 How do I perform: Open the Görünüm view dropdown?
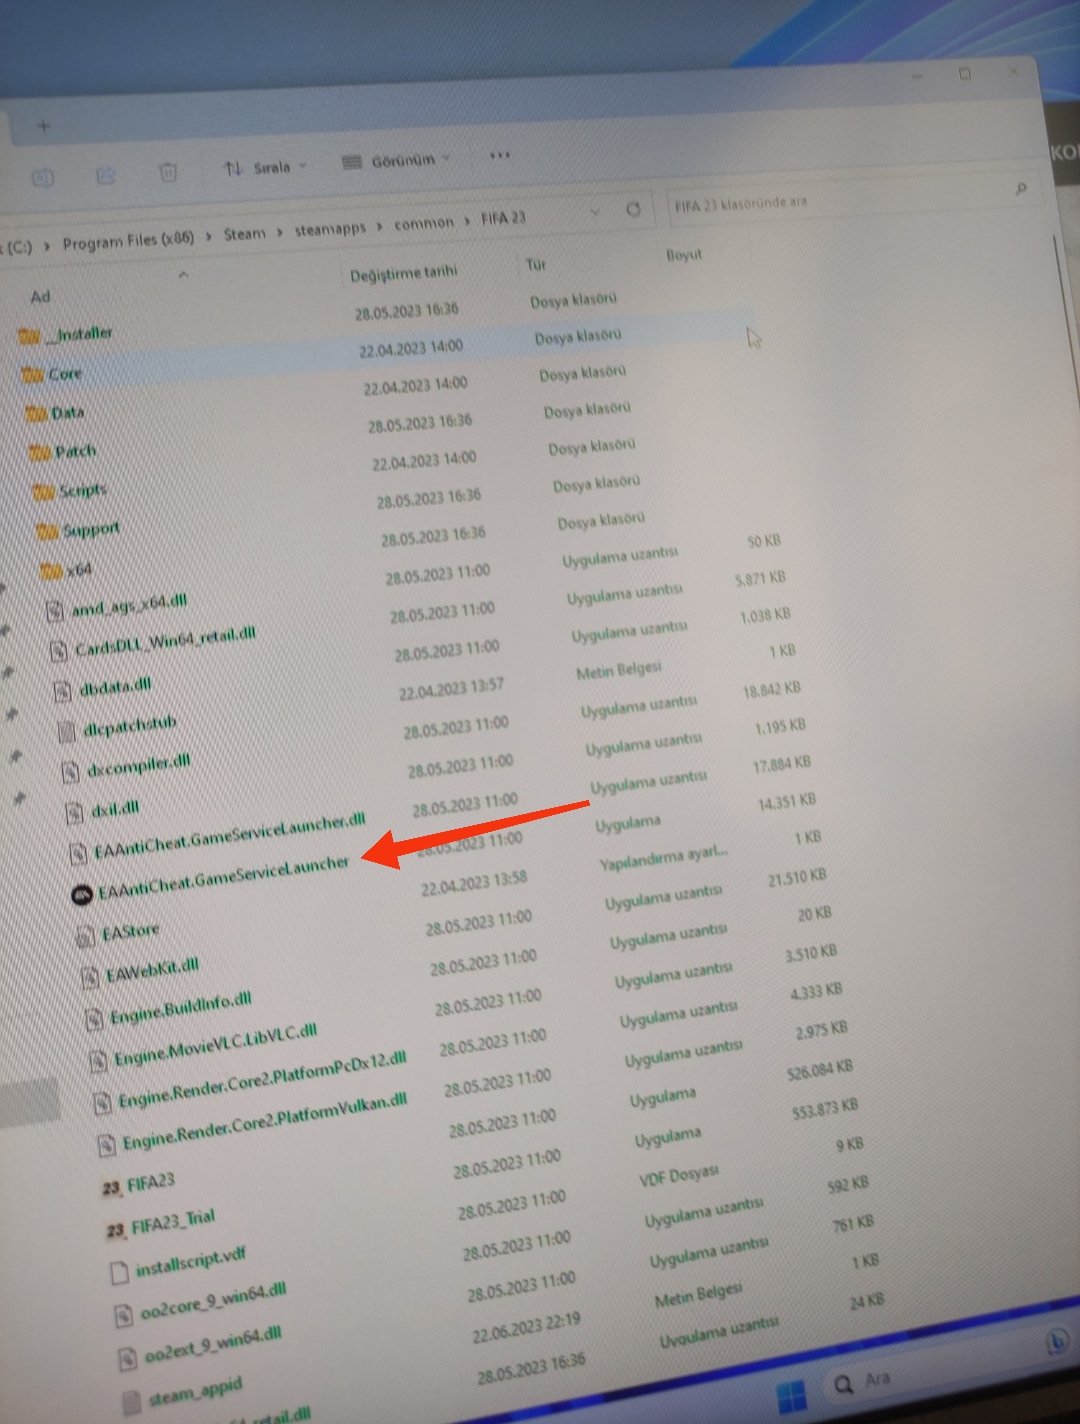pos(397,160)
